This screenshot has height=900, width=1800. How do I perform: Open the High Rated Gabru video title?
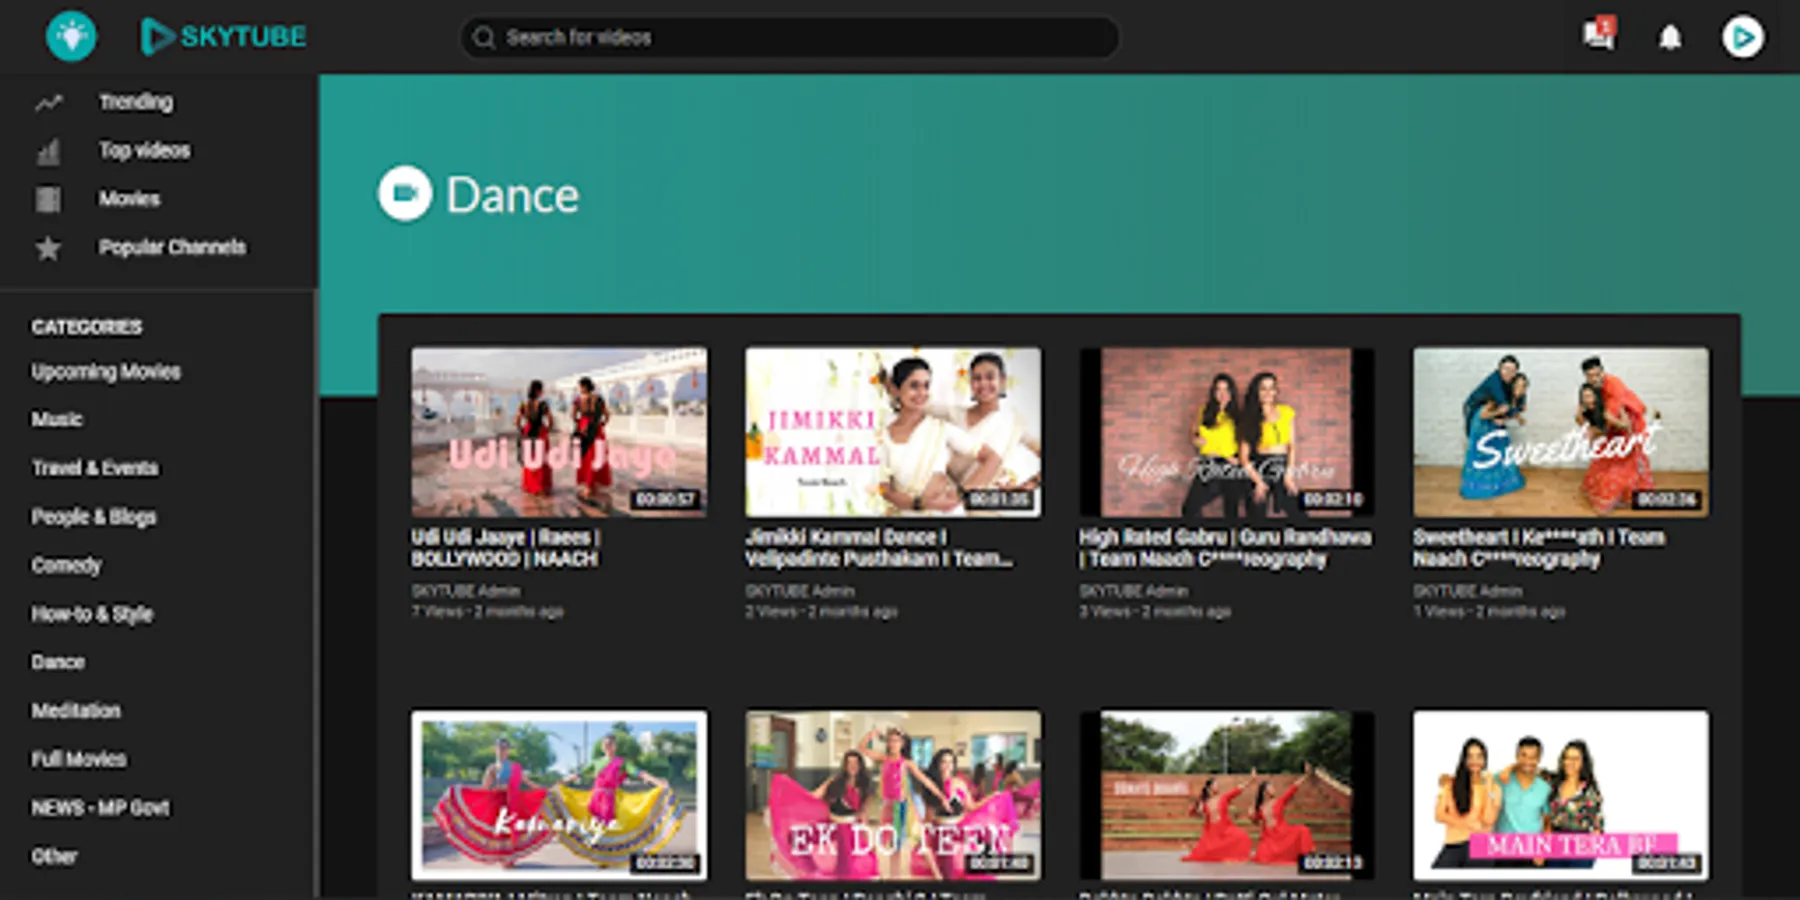(x=1224, y=548)
